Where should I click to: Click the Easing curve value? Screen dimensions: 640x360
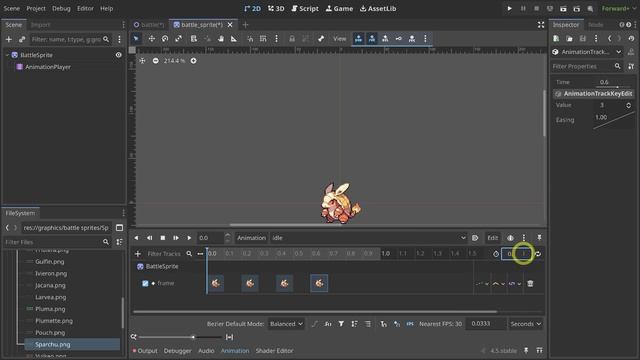coord(613,120)
